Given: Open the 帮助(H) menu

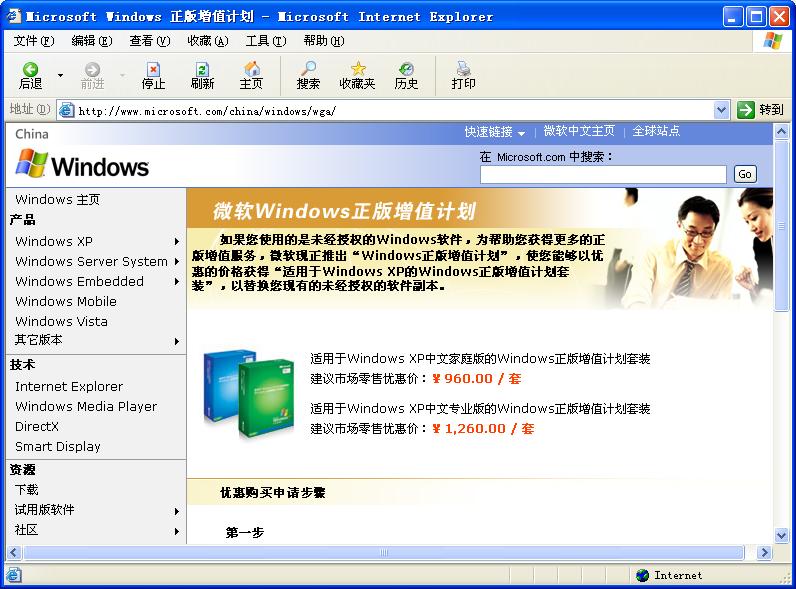Looking at the screenshot, I should pos(324,41).
